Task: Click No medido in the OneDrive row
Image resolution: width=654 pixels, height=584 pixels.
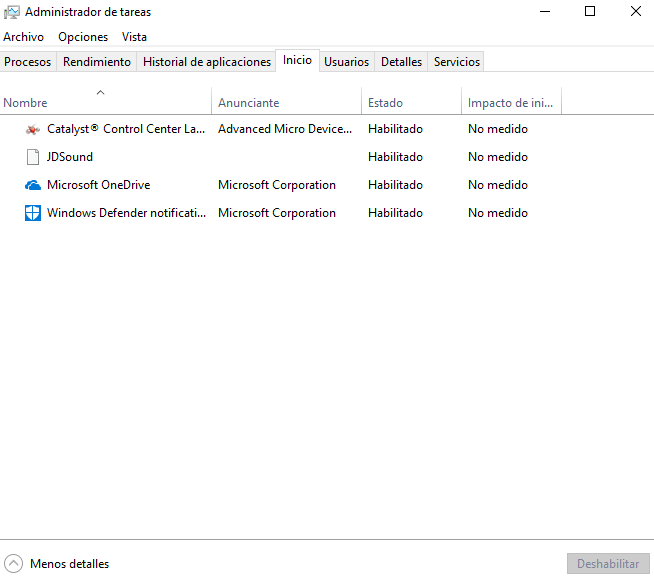Action: (x=498, y=185)
